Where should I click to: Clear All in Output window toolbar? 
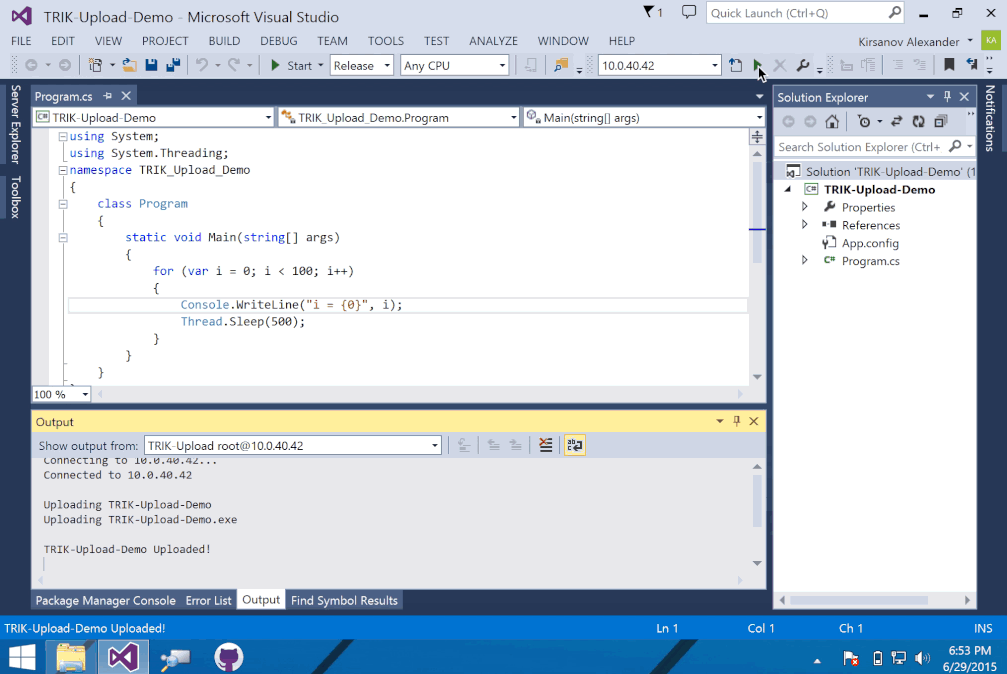(545, 445)
